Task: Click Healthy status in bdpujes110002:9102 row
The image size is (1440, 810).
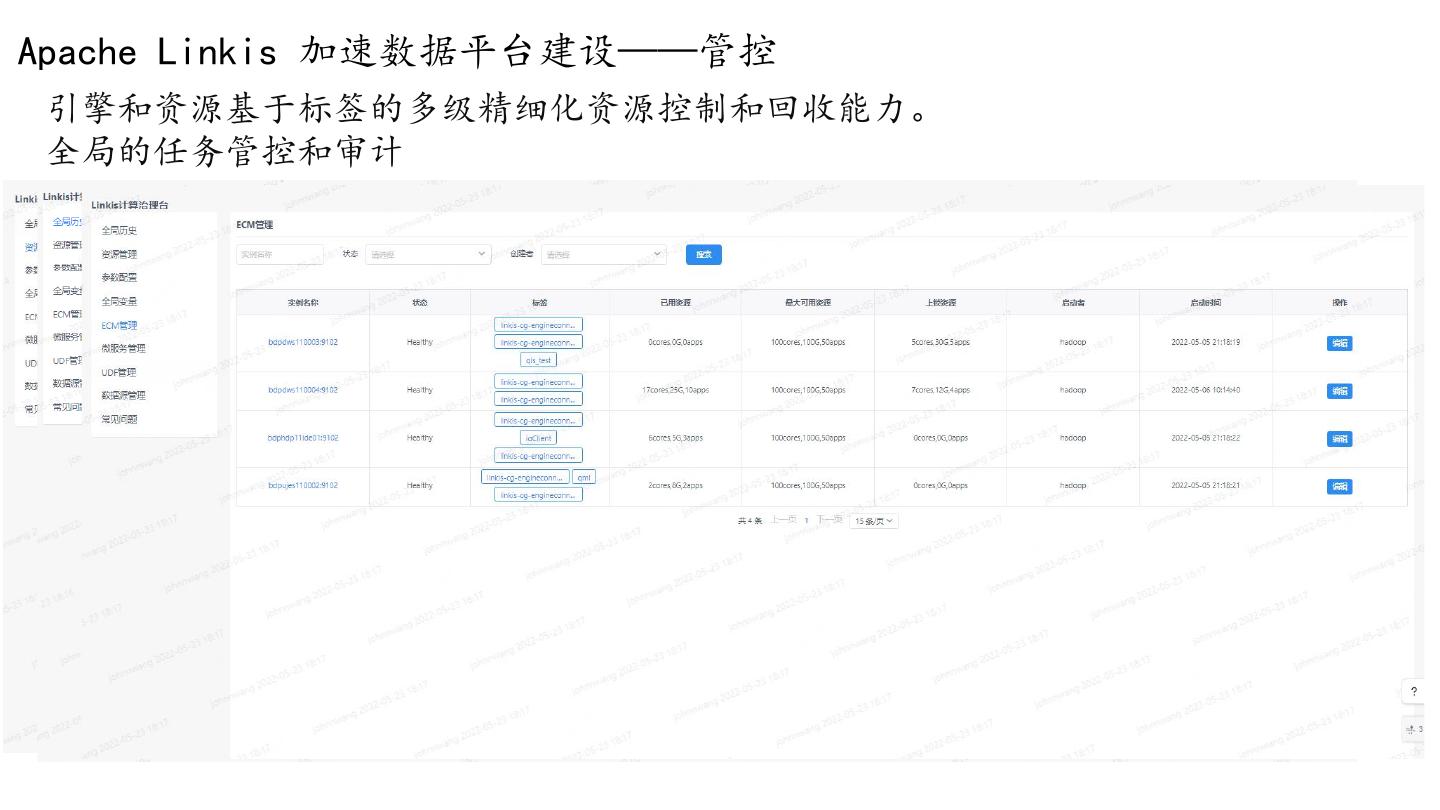Action: (420, 485)
